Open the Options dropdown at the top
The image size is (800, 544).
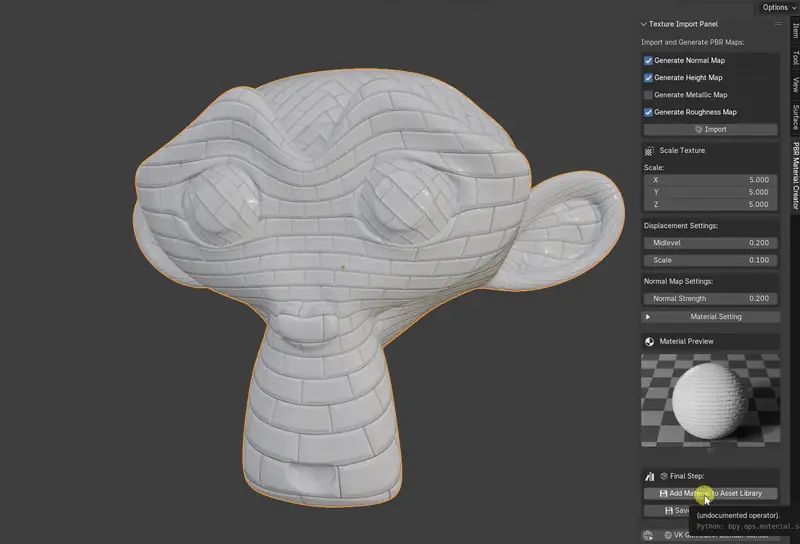coord(779,7)
